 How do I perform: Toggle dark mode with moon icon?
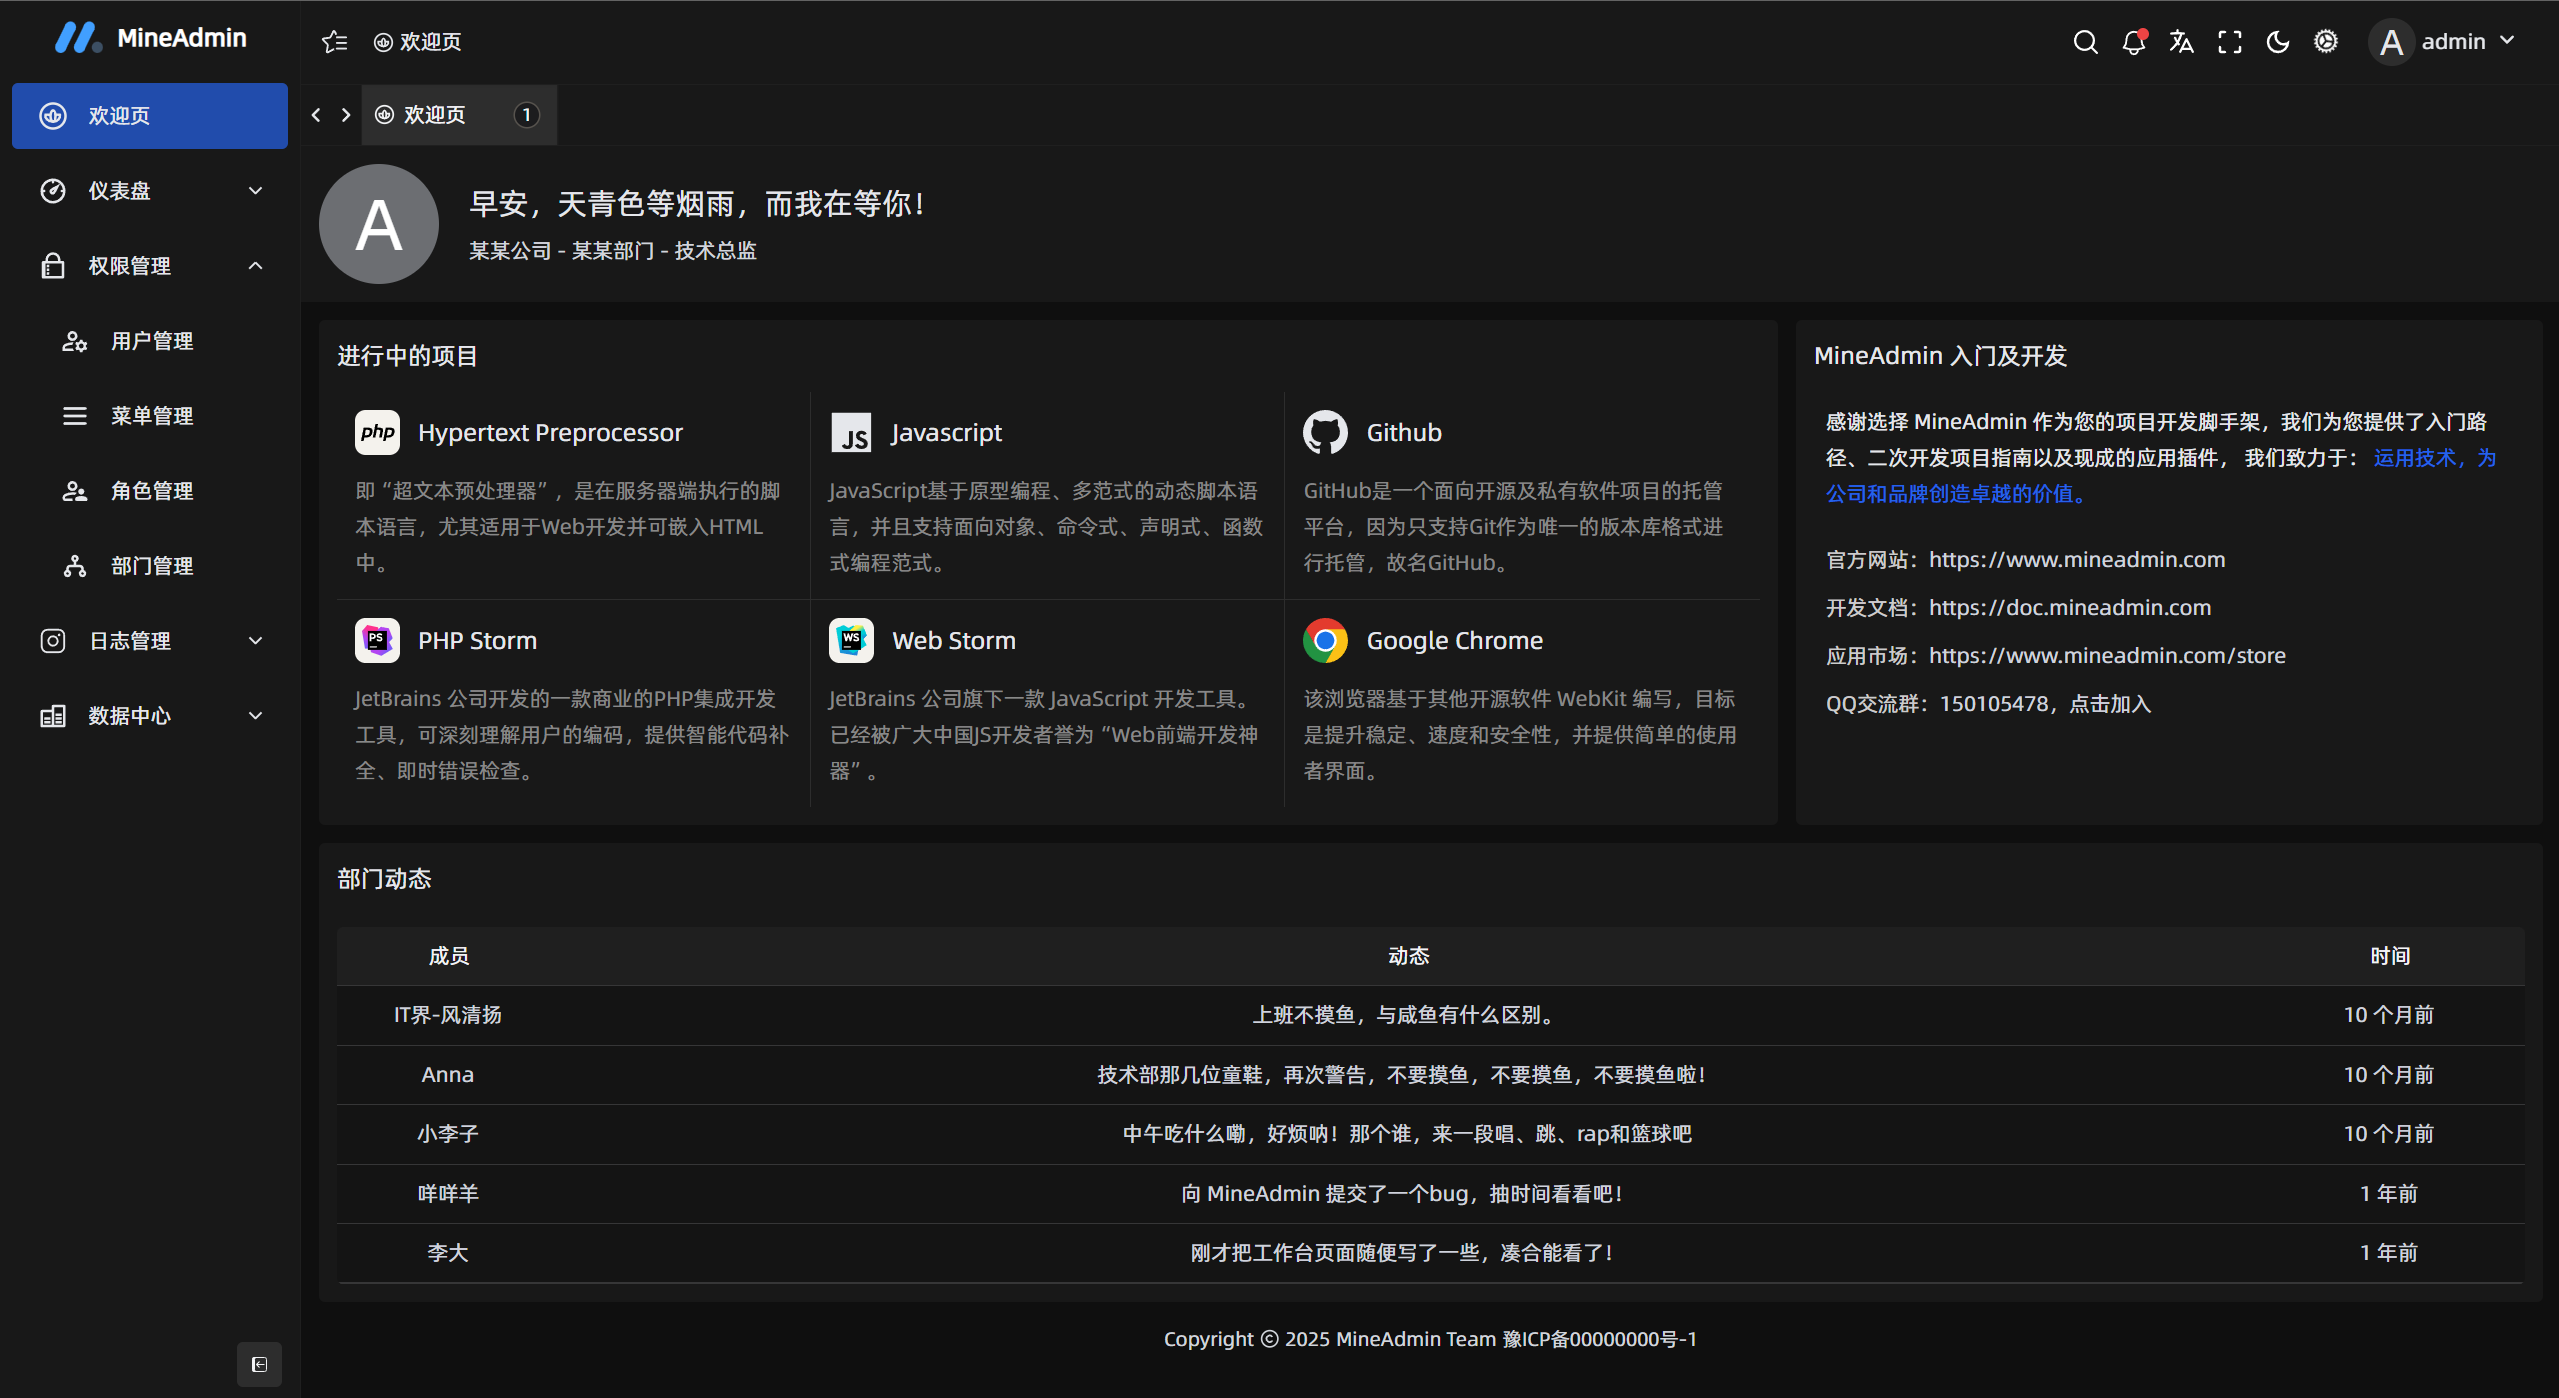point(2277,41)
